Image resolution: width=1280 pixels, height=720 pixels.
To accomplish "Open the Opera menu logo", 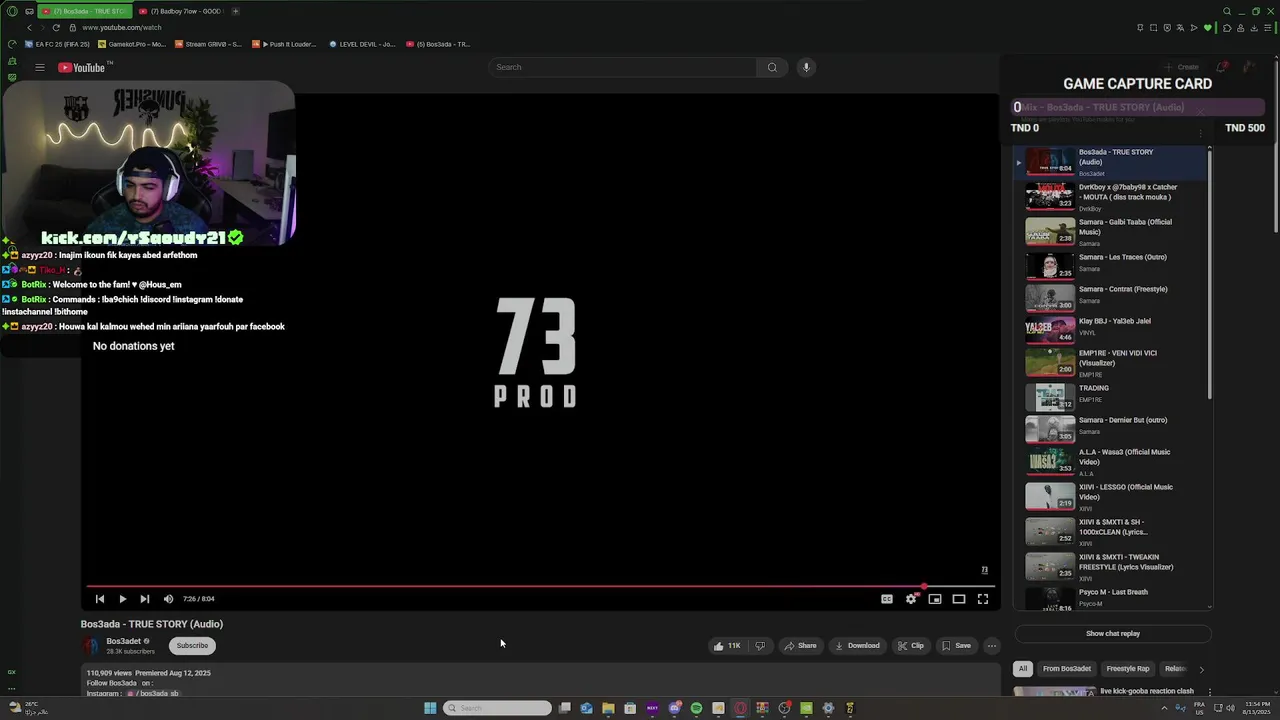I will pyautogui.click(x=12, y=11).
